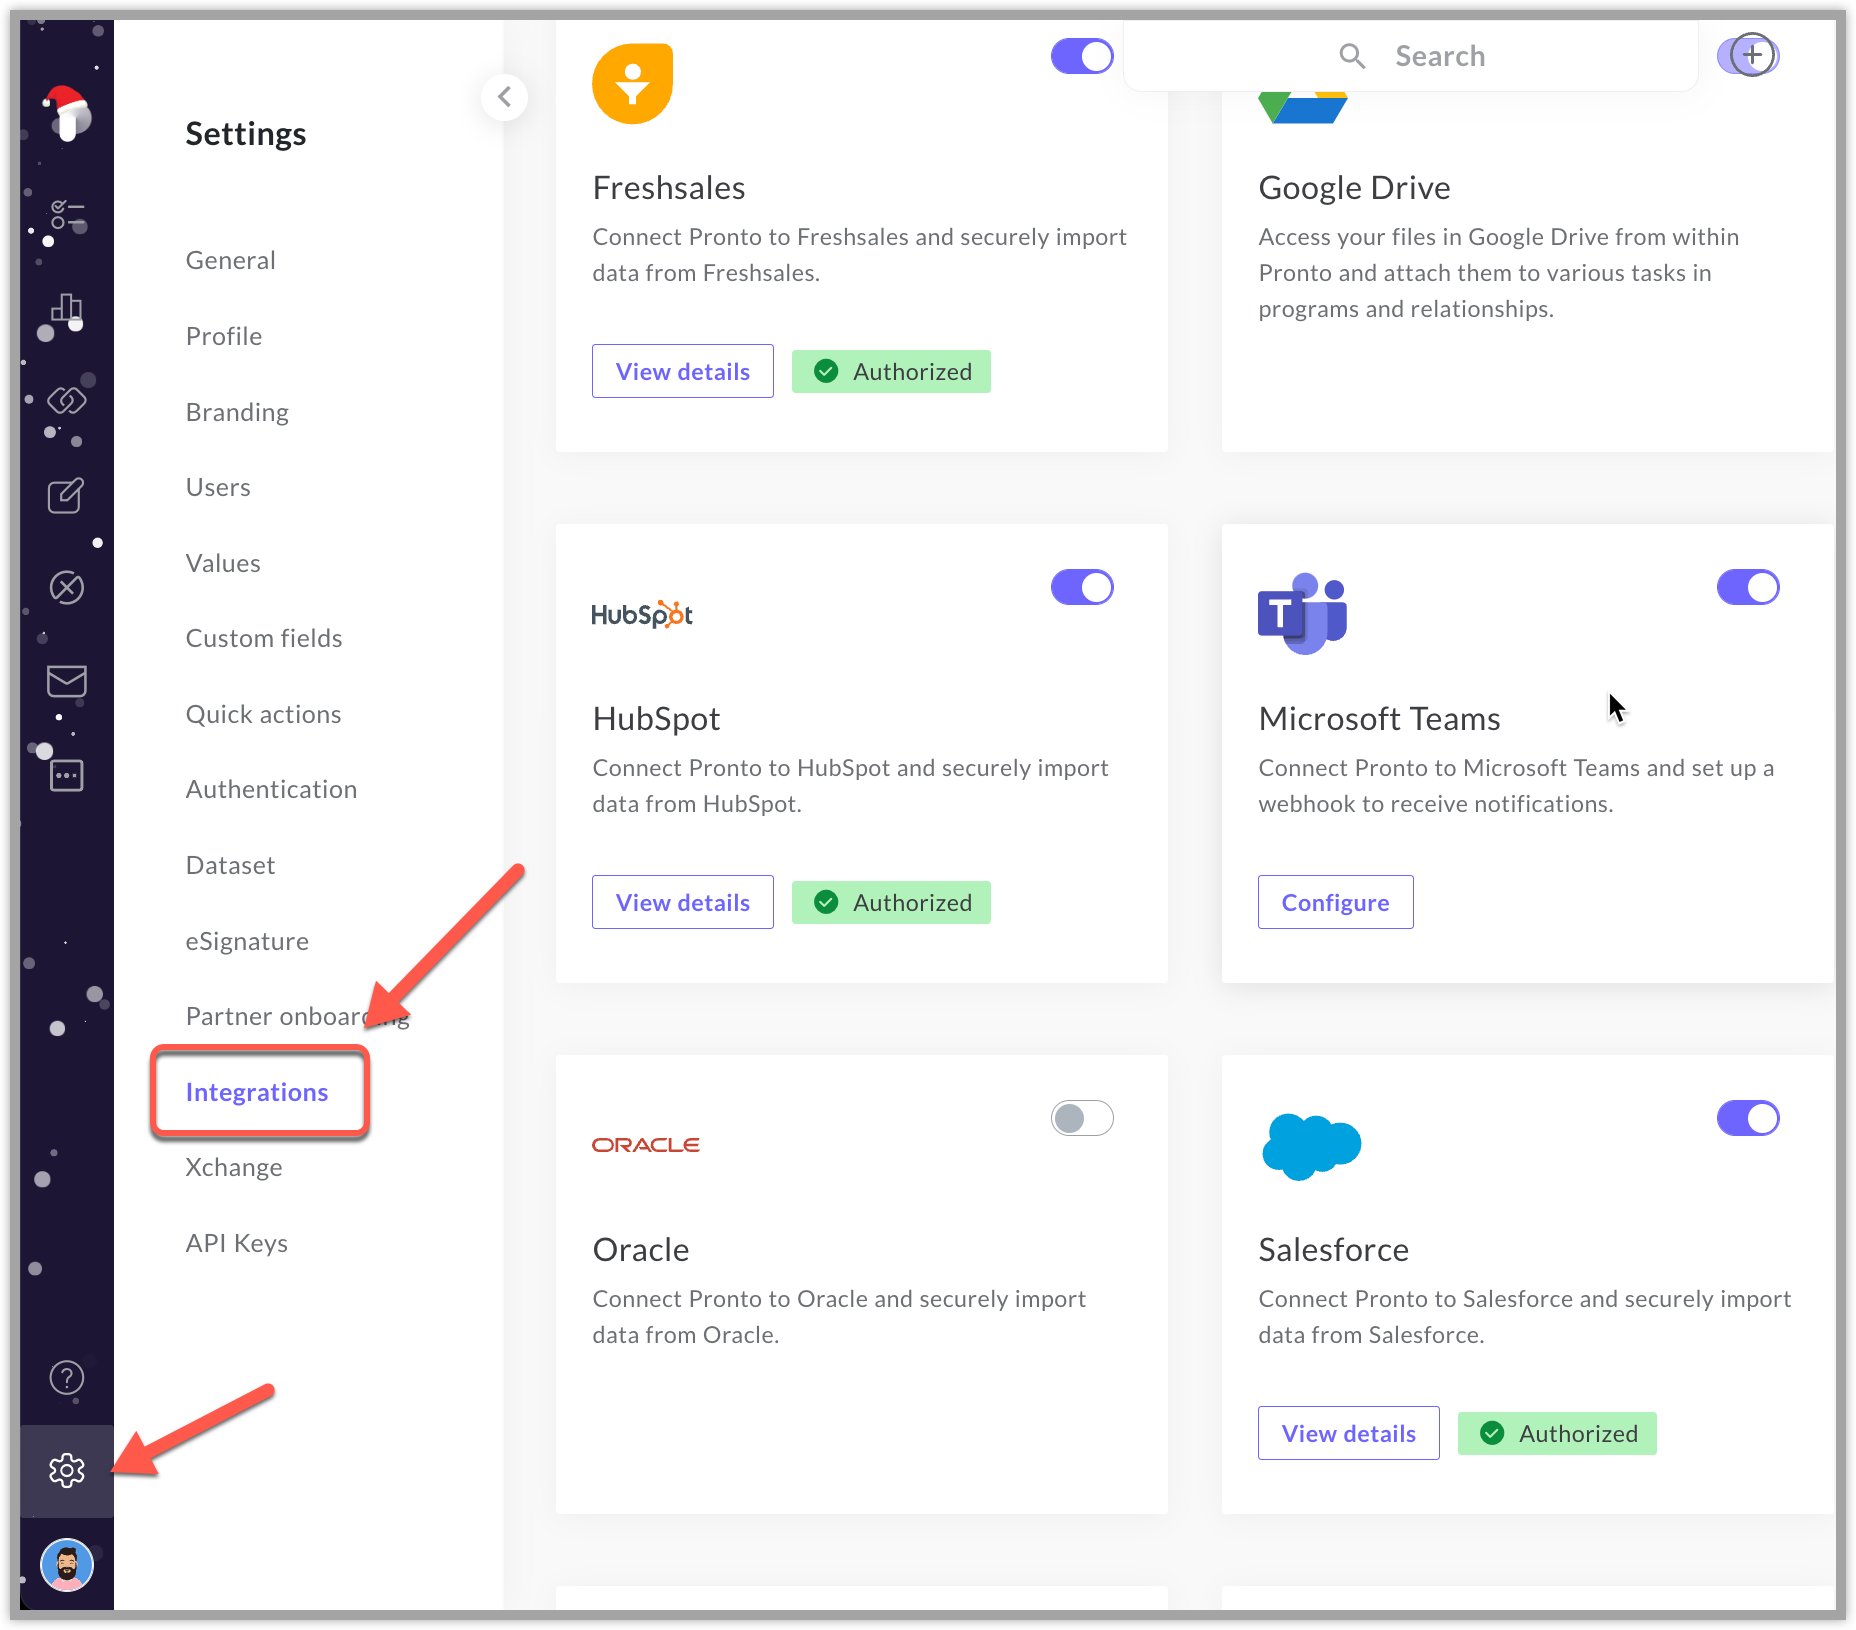The width and height of the screenshot is (1856, 1630).
Task: Open API Keys settings
Action: [x=237, y=1243]
